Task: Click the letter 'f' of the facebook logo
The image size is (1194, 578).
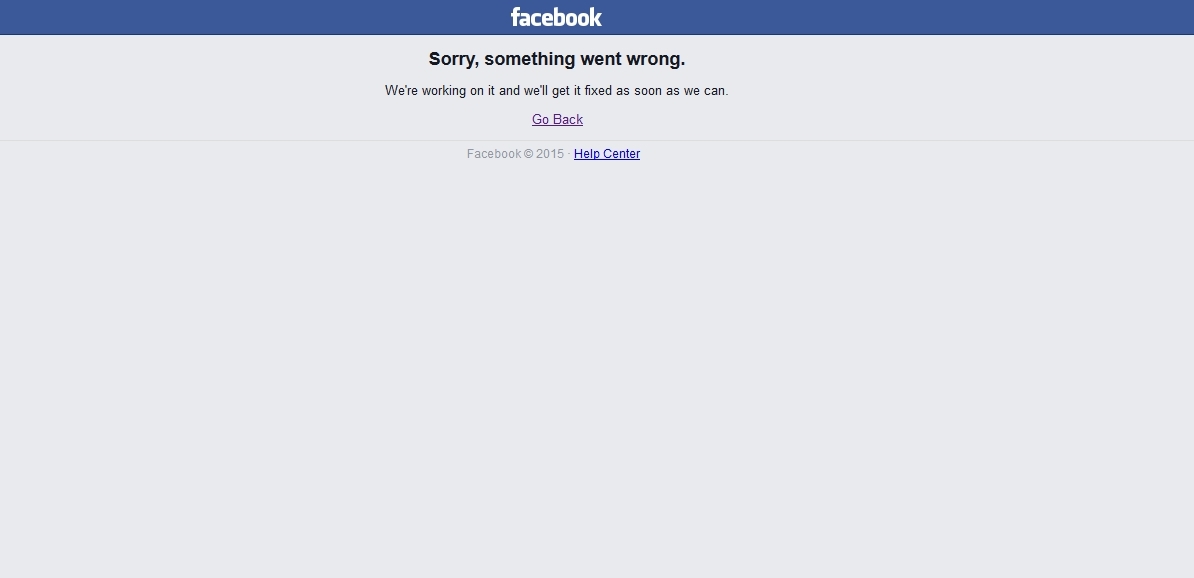Action: (516, 17)
